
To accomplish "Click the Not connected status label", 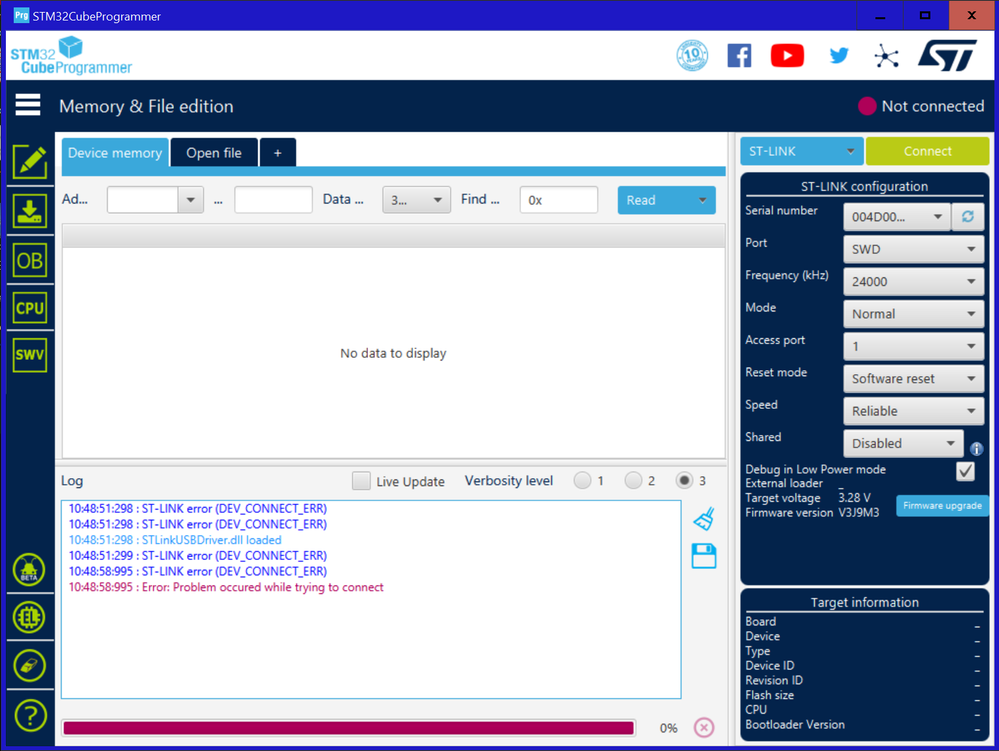I will click(x=933, y=106).
